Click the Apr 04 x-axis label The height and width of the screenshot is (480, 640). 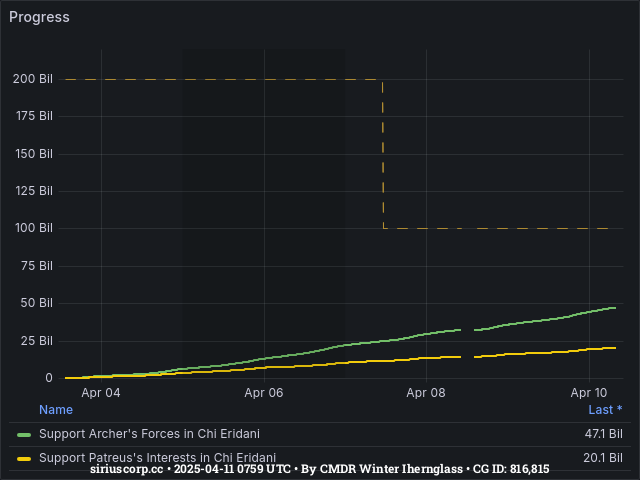click(x=101, y=393)
